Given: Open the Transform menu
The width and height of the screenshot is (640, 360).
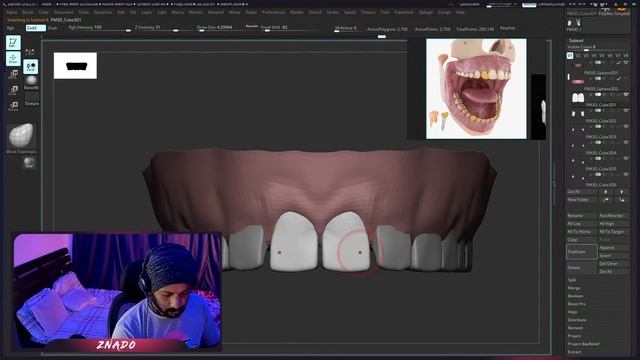Looking at the screenshot, I should pos(404,12).
